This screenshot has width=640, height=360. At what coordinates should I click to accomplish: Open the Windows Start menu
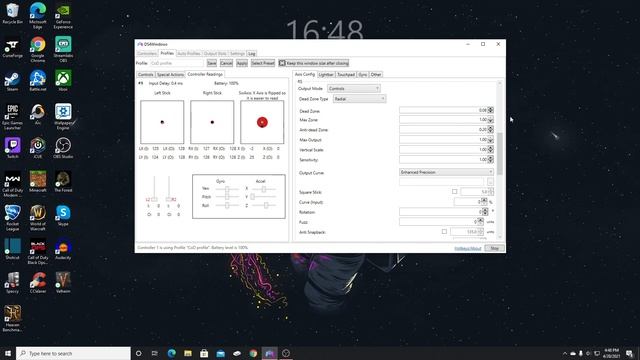click(8, 353)
